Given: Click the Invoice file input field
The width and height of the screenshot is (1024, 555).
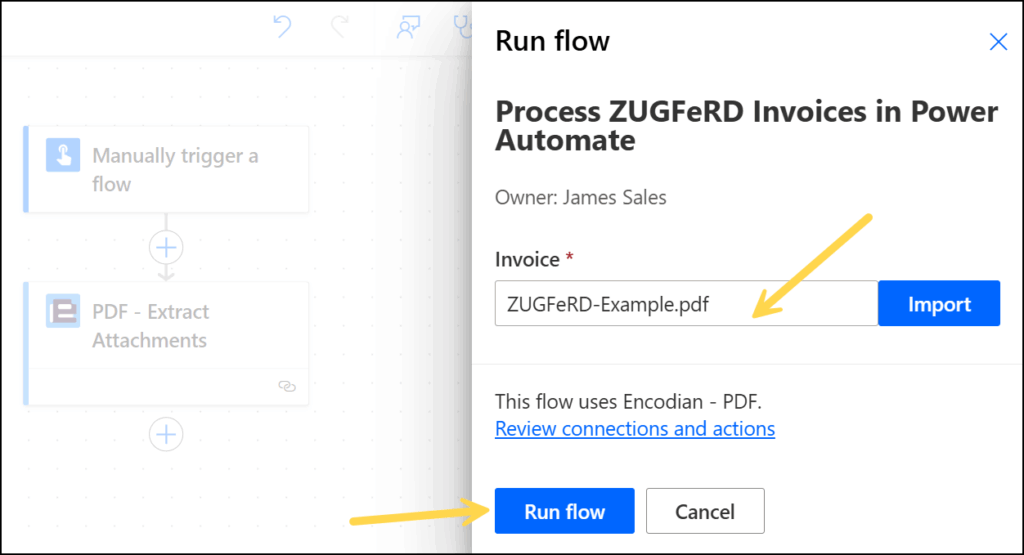Looking at the screenshot, I should [x=686, y=304].
